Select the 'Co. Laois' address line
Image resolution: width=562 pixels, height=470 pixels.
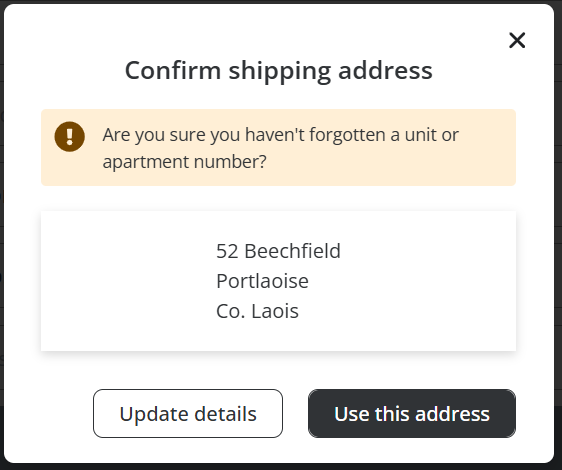tap(257, 311)
